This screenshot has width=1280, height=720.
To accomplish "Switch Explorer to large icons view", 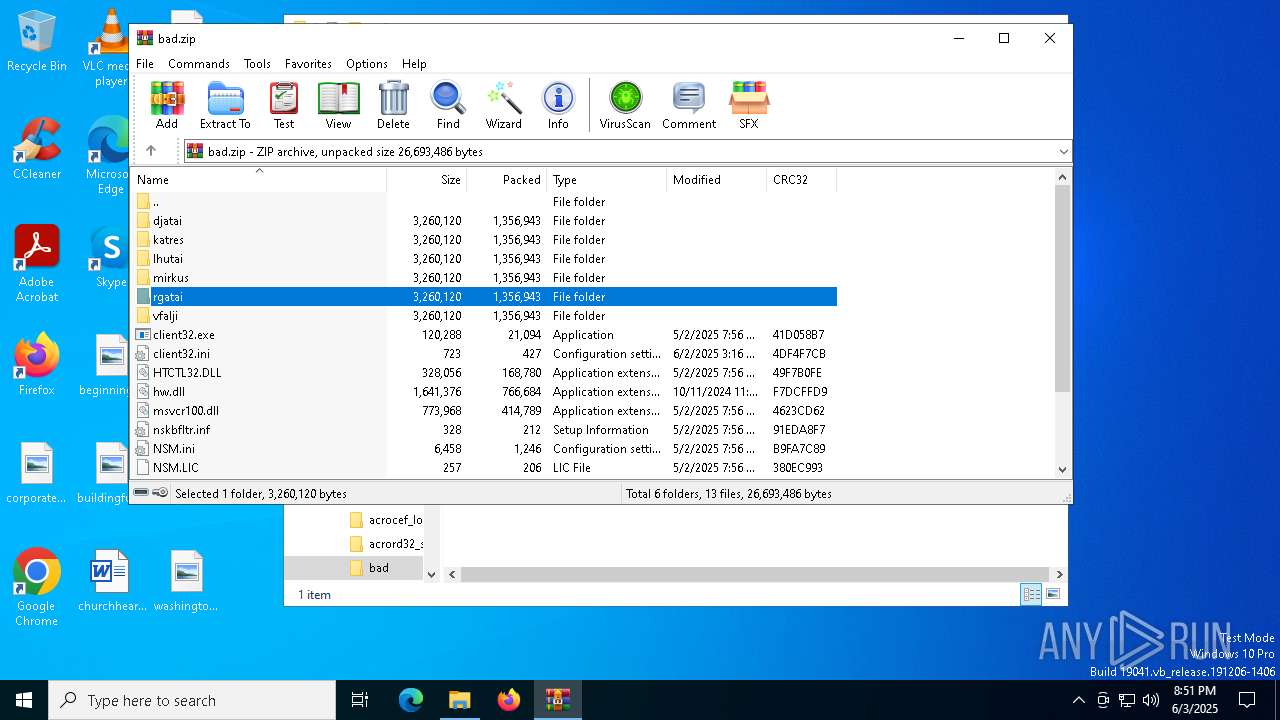I will tap(1053, 595).
